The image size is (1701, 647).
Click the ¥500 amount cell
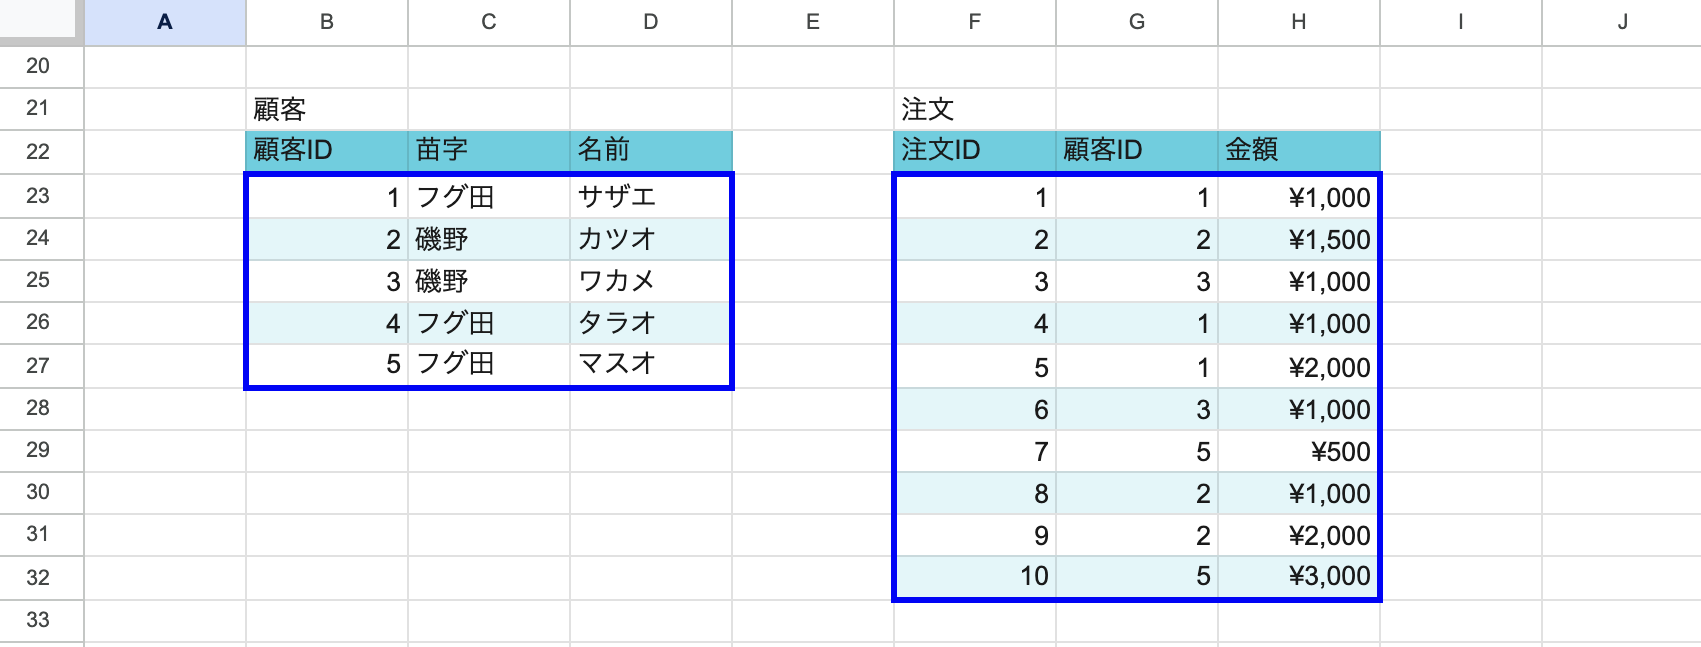[1298, 451]
